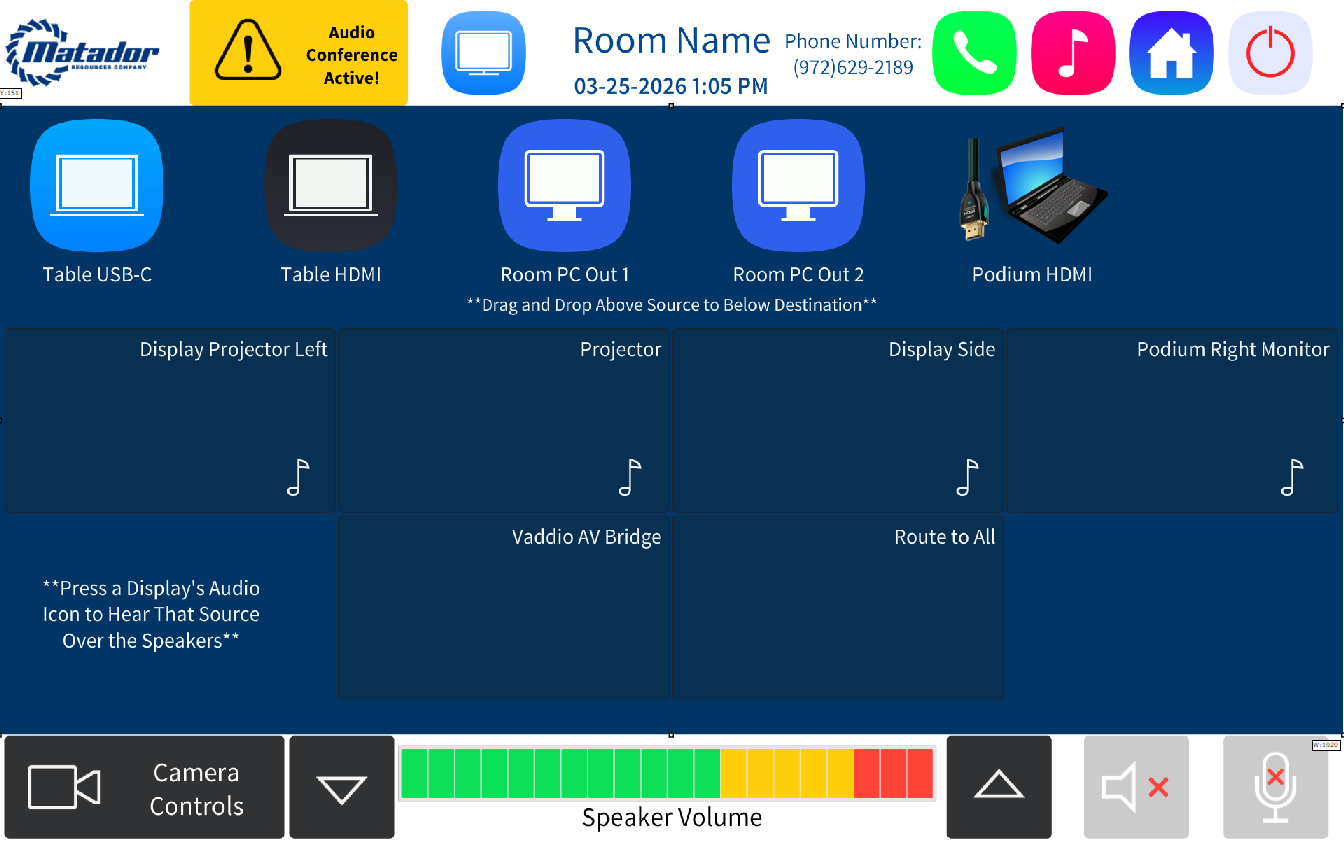Lower speaker volume with the down arrow
The height and width of the screenshot is (844, 1344).
pyautogui.click(x=341, y=787)
